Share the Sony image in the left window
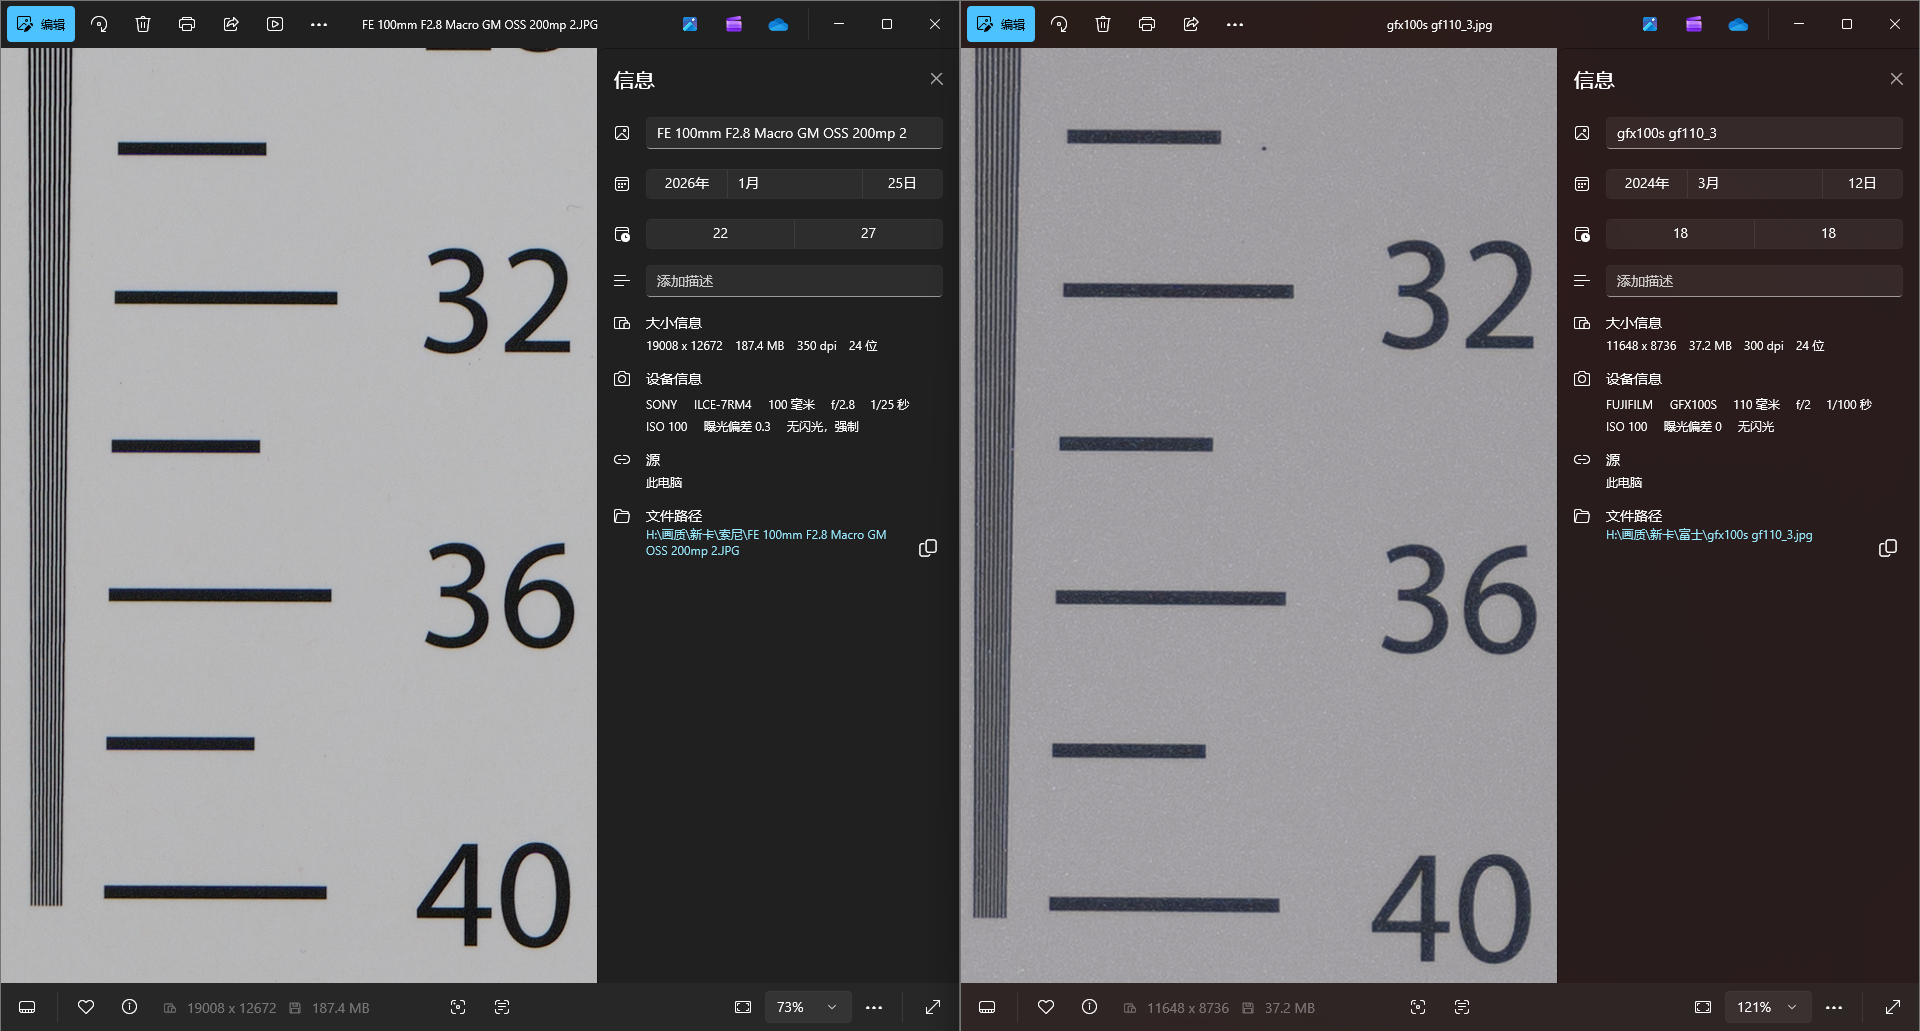The image size is (1920, 1031). click(x=231, y=24)
